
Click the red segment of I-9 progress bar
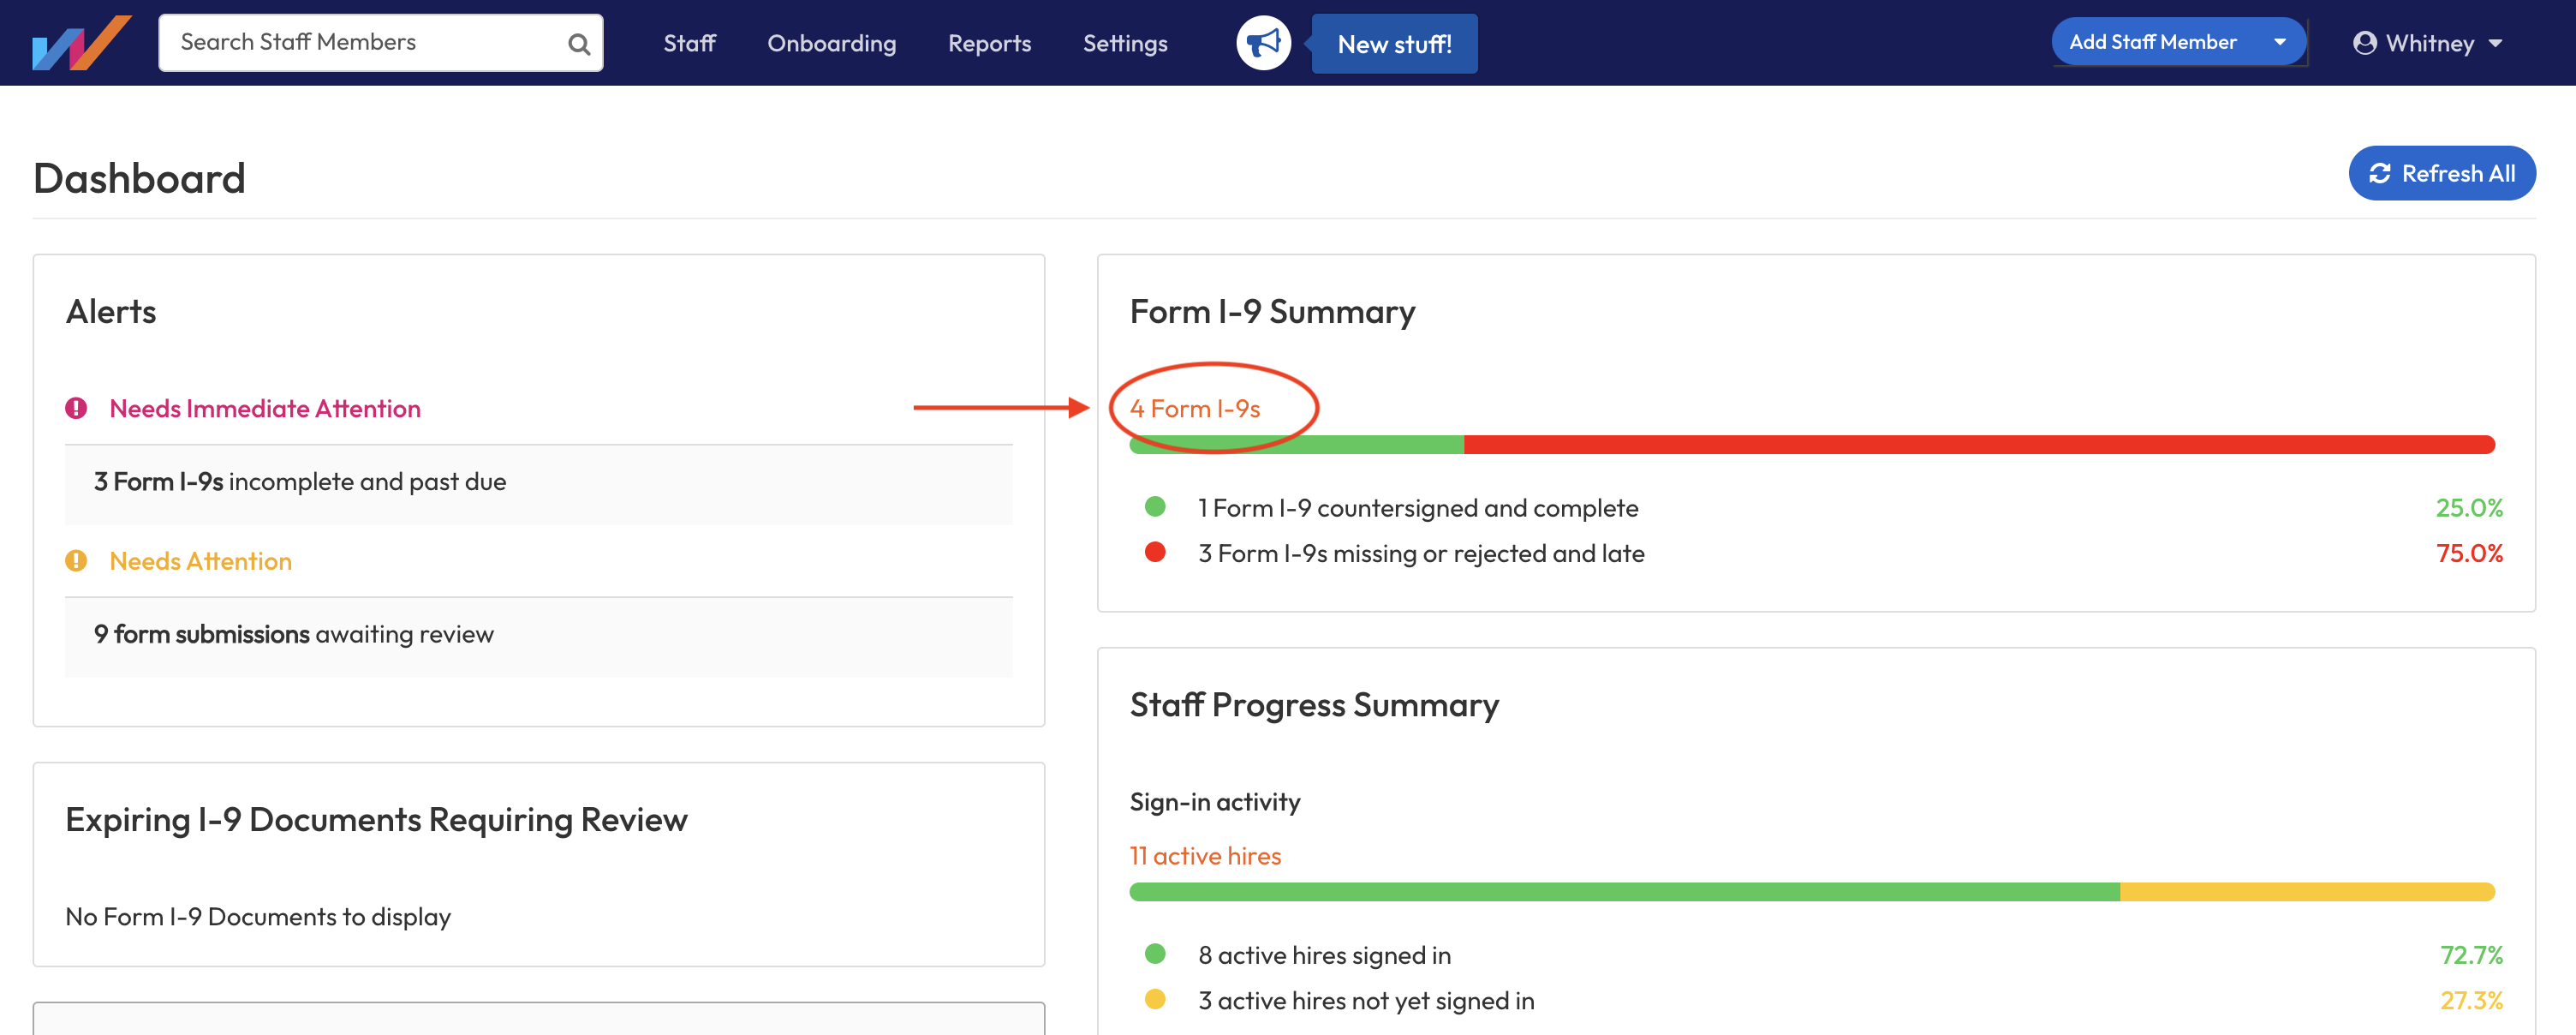(1978, 445)
